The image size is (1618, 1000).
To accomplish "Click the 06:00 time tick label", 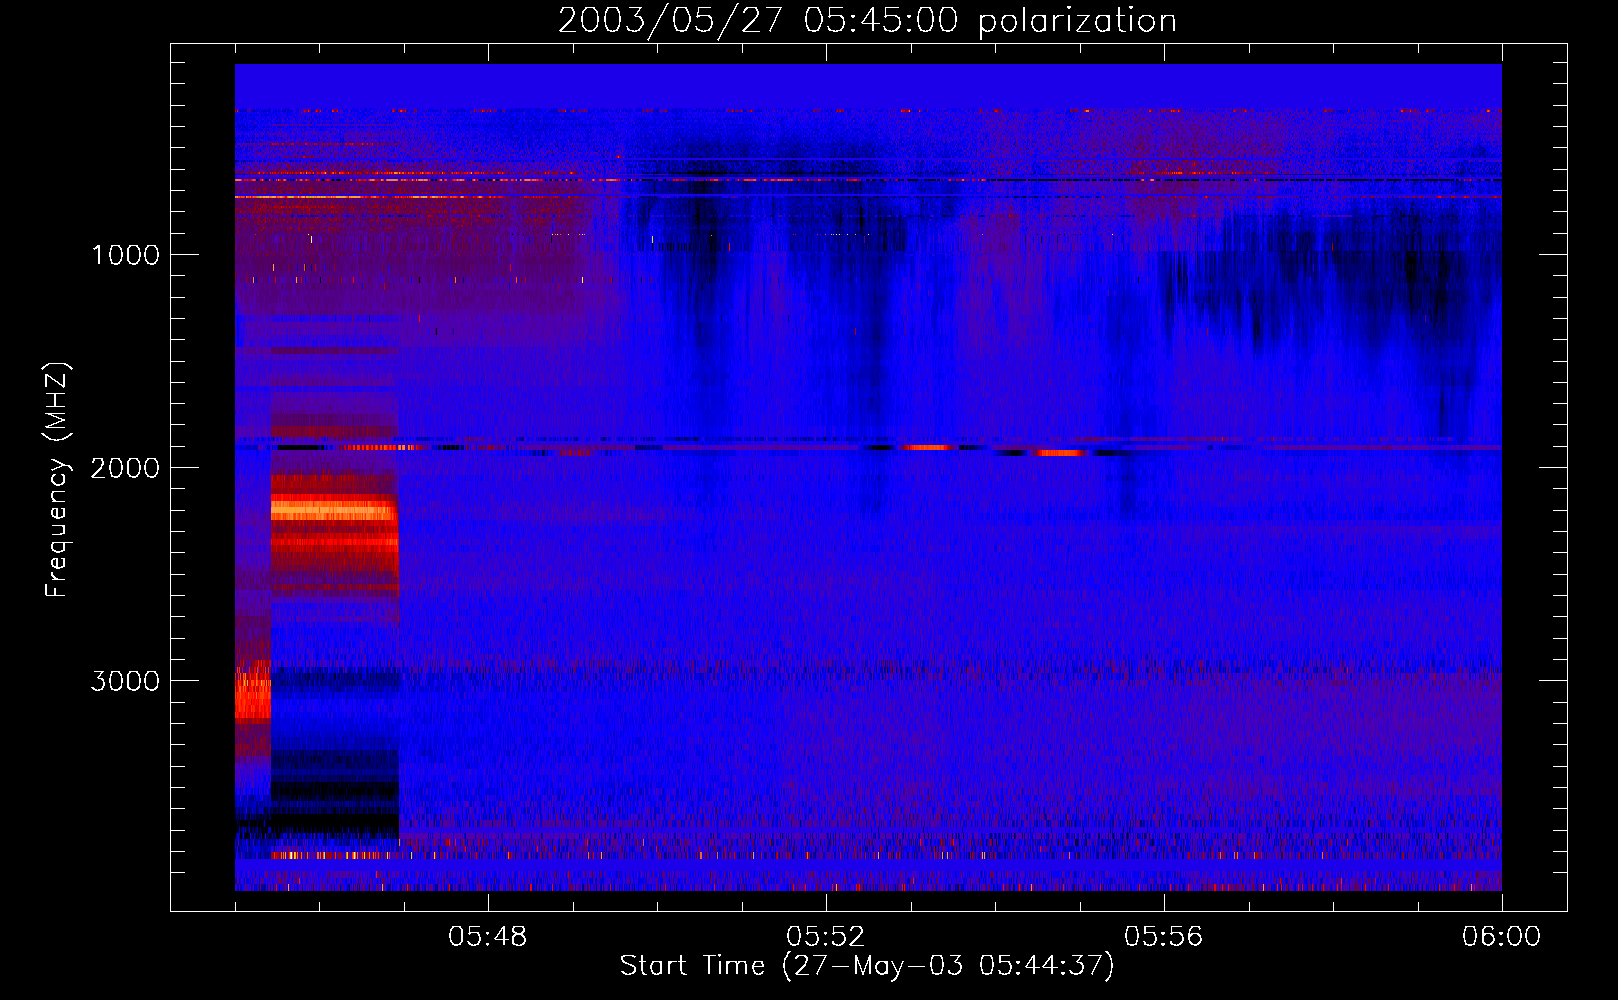I will [1502, 937].
